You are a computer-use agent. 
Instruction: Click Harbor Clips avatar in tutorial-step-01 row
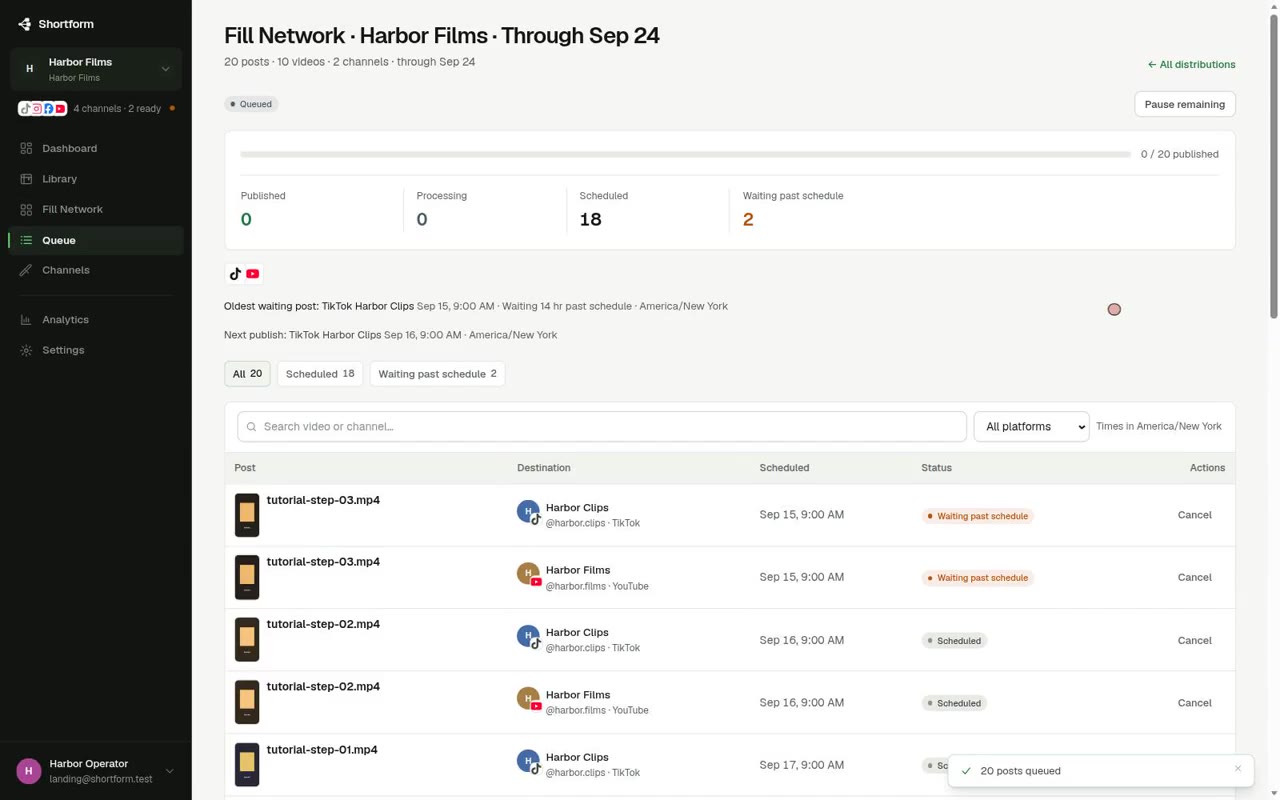[528, 762]
